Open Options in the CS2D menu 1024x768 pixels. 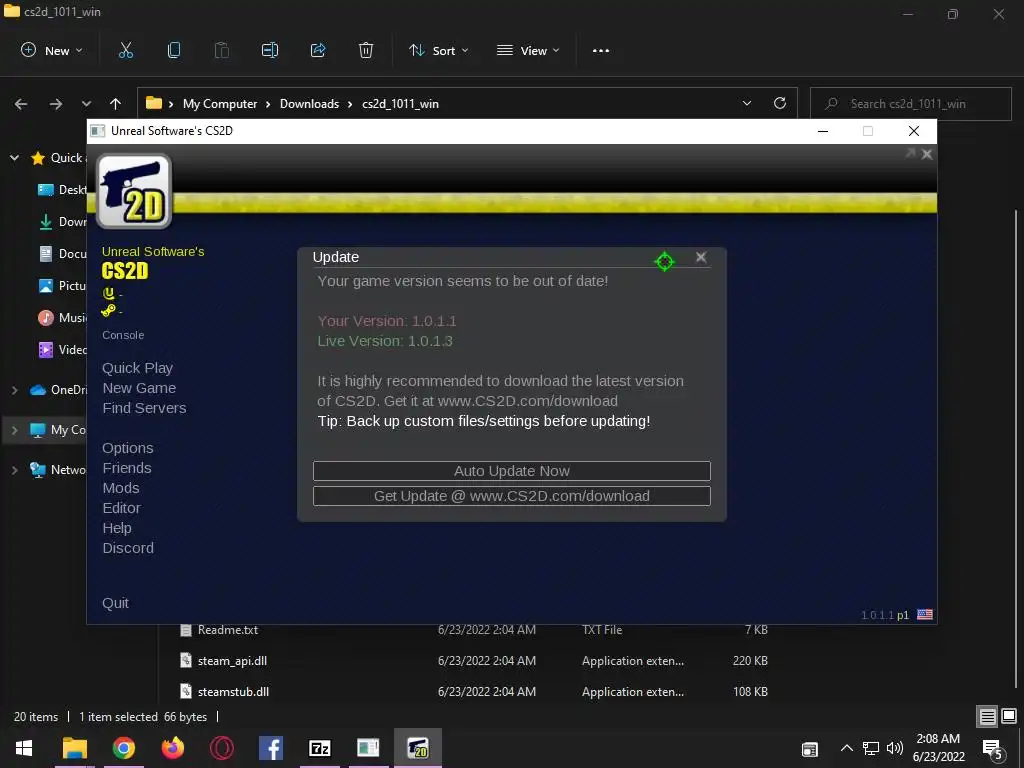click(127, 448)
